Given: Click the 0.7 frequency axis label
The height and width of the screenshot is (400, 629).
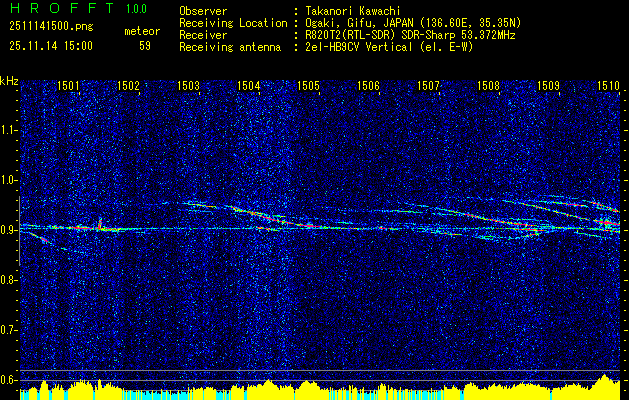Looking at the screenshot, I should click(9, 329).
